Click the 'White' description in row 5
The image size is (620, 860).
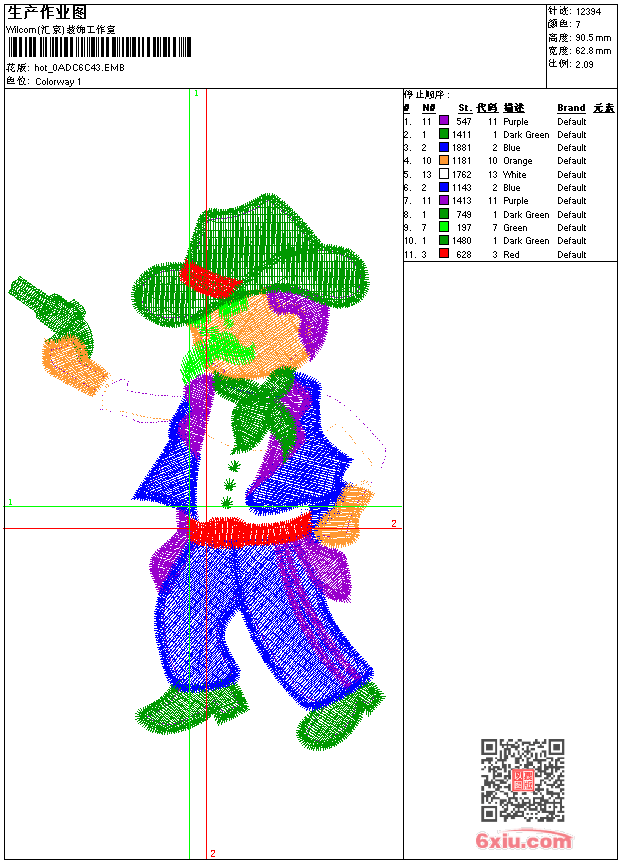pyautogui.click(x=515, y=174)
